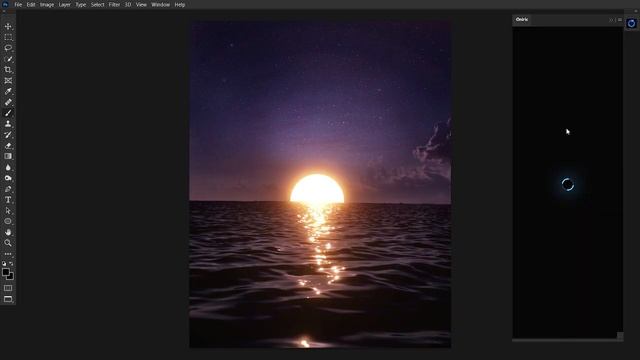Select the Gradient tool
The height and width of the screenshot is (360, 640).
(x=8, y=156)
